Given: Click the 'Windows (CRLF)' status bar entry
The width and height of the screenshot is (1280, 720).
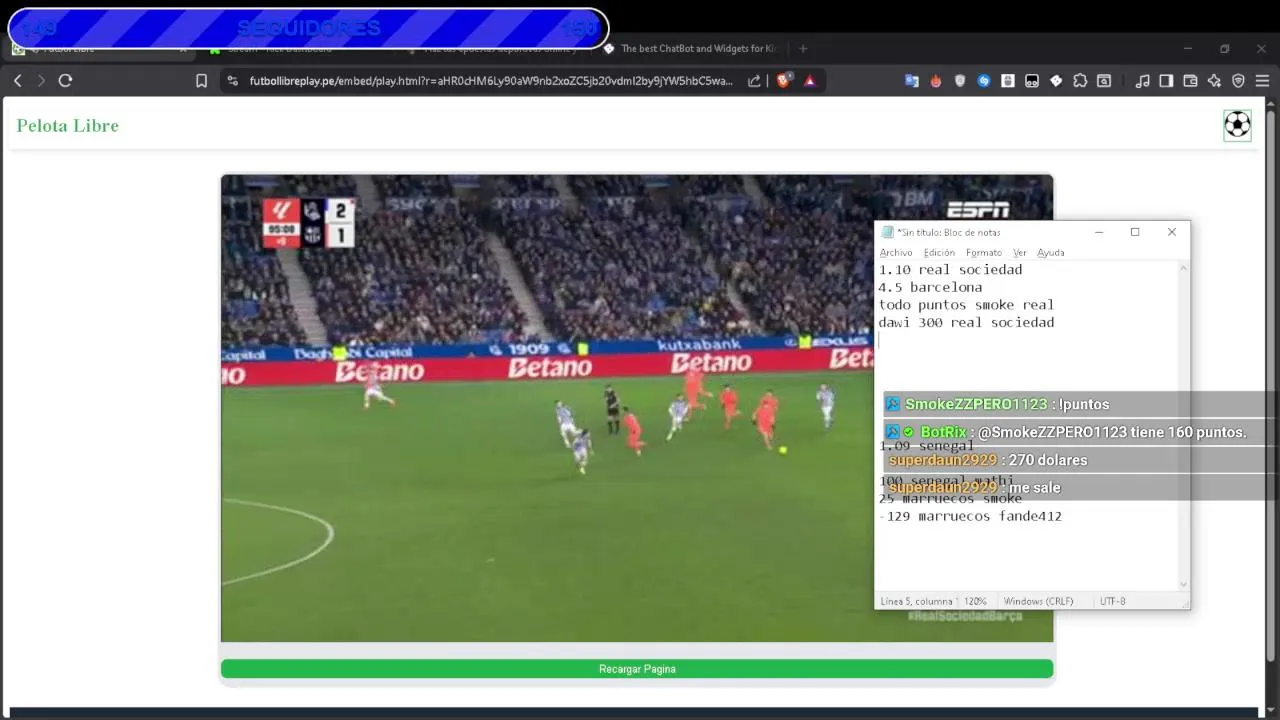Looking at the screenshot, I should coord(1038,601).
